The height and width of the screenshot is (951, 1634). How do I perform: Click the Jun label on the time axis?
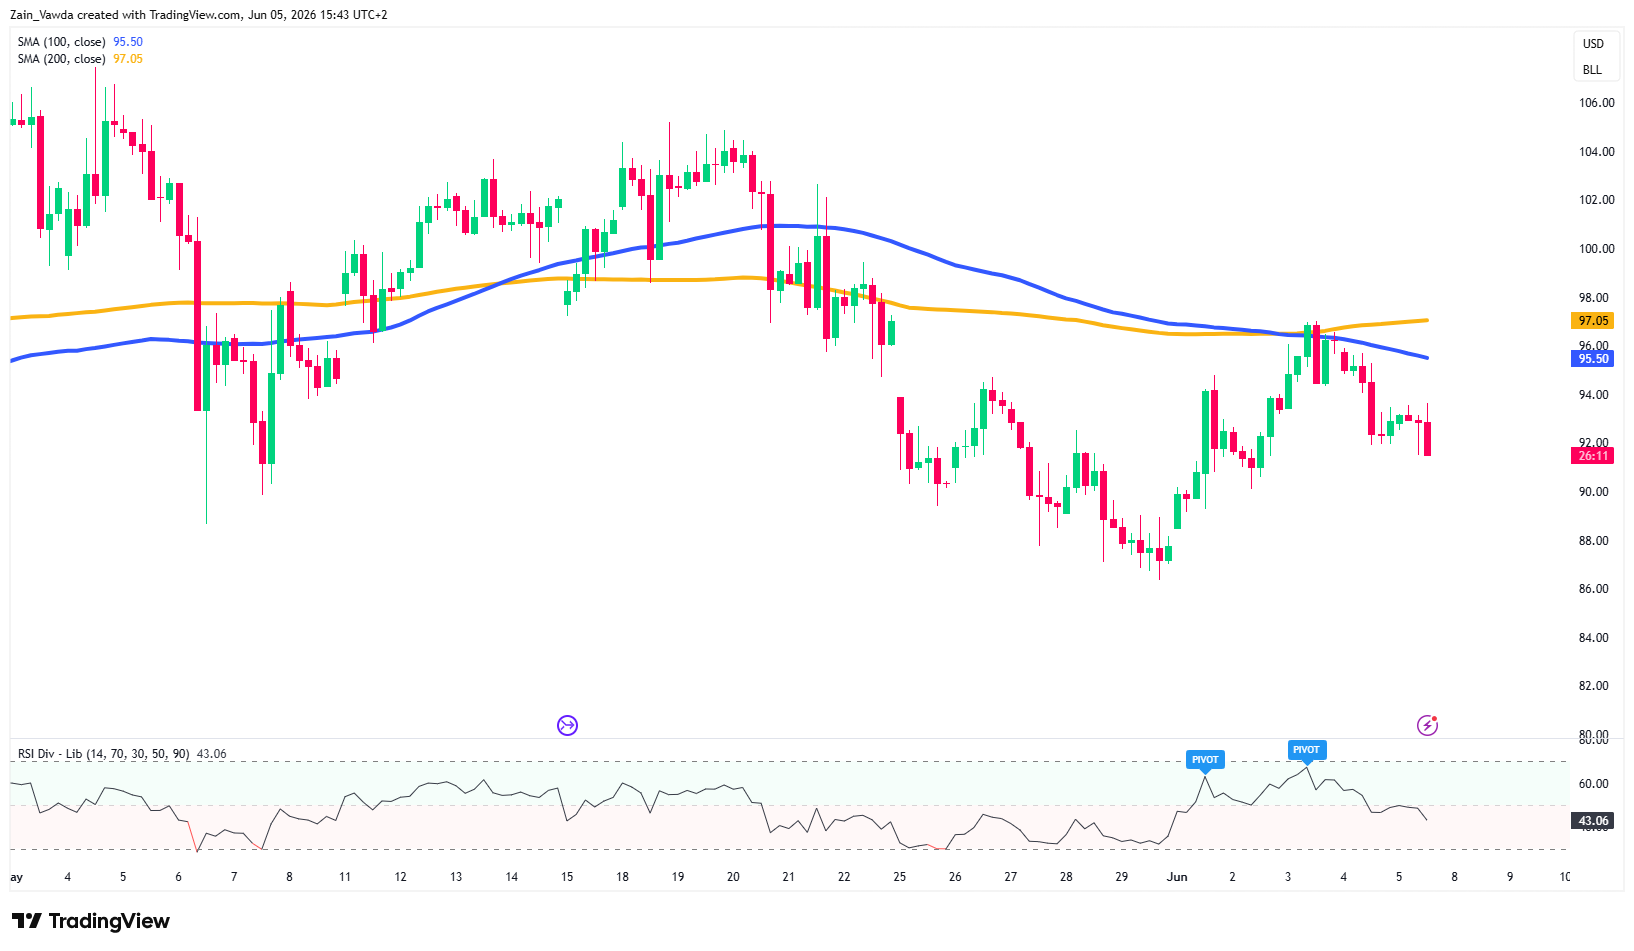[x=1177, y=877]
